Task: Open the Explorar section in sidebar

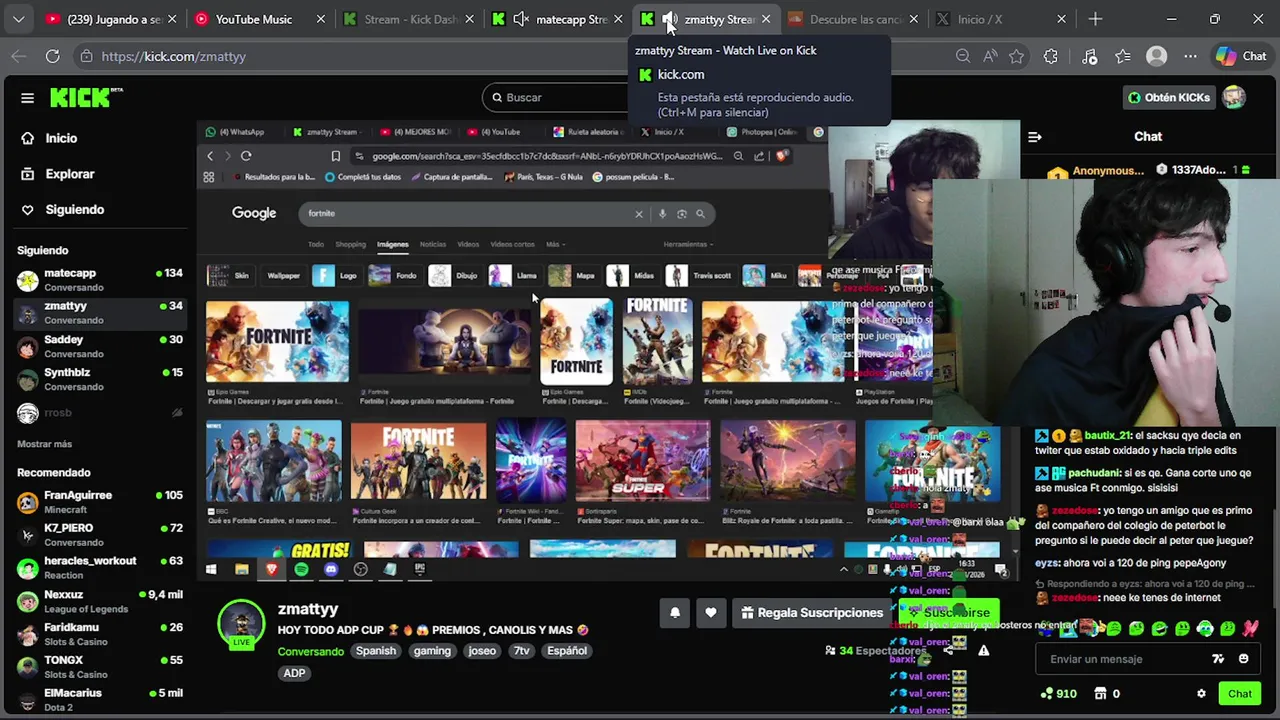Action: tap(69, 174)
